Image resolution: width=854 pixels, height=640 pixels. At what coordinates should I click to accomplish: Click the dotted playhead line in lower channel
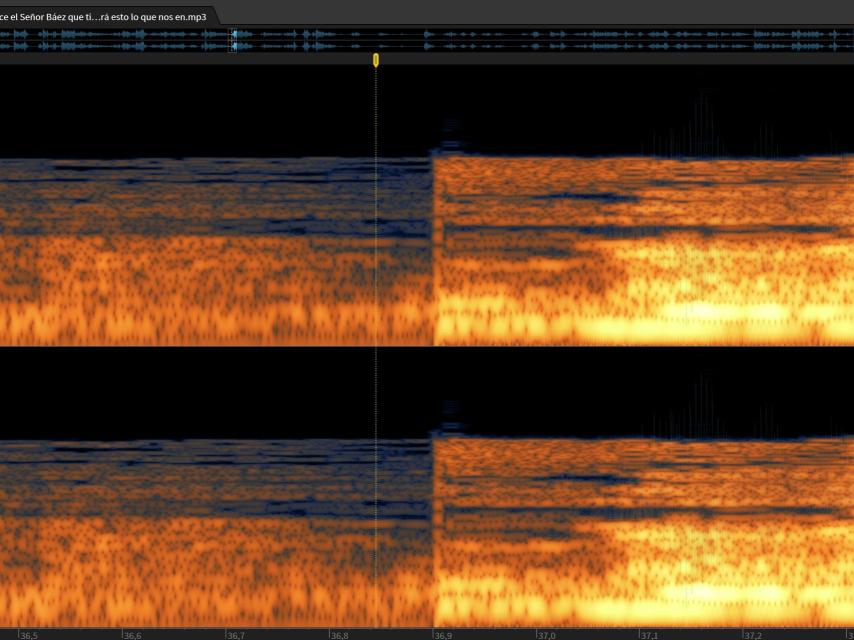[376, 500]
